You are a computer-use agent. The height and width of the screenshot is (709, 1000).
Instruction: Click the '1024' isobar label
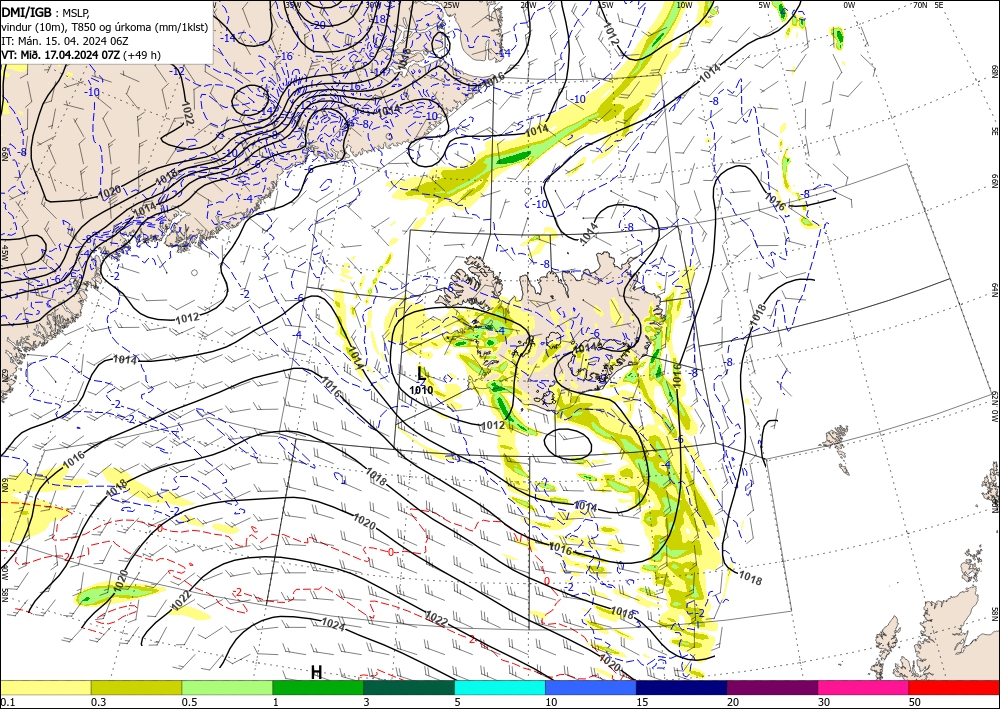coord(333,624)
